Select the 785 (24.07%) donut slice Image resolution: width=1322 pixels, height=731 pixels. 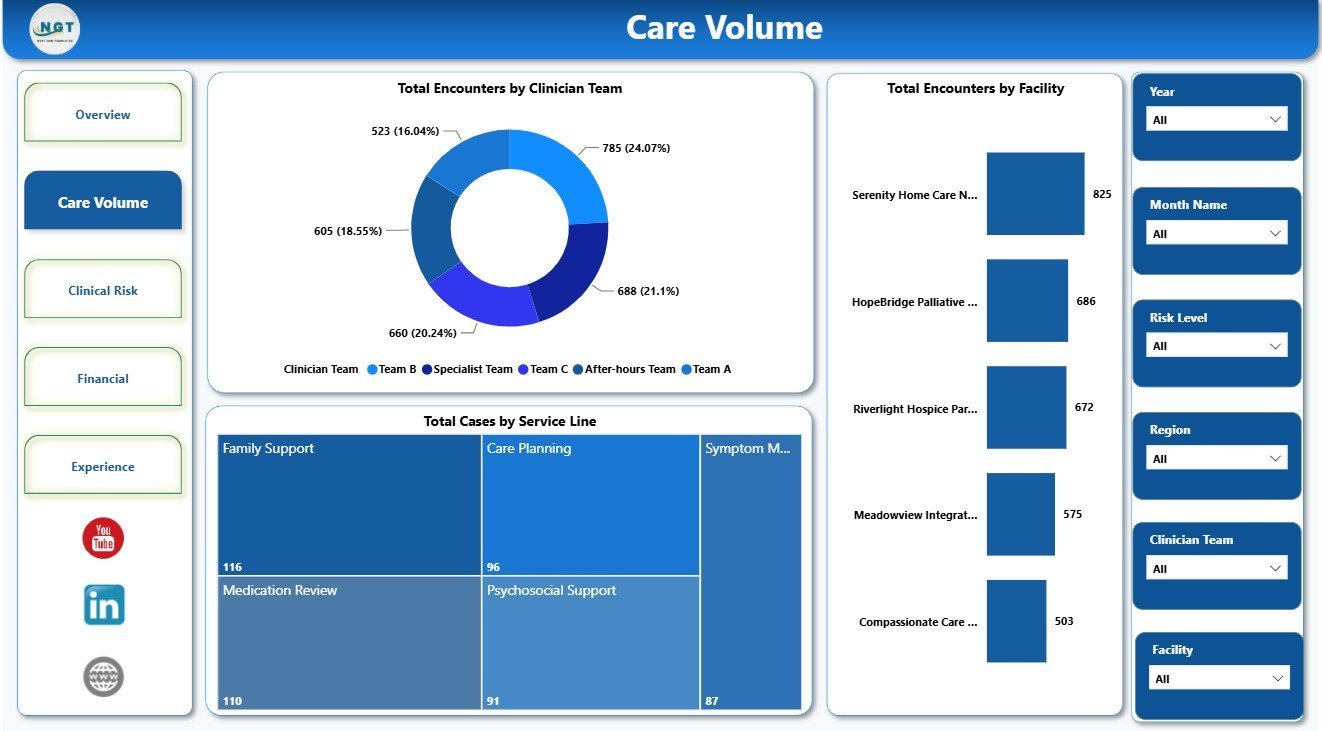(x=565, y=173)
